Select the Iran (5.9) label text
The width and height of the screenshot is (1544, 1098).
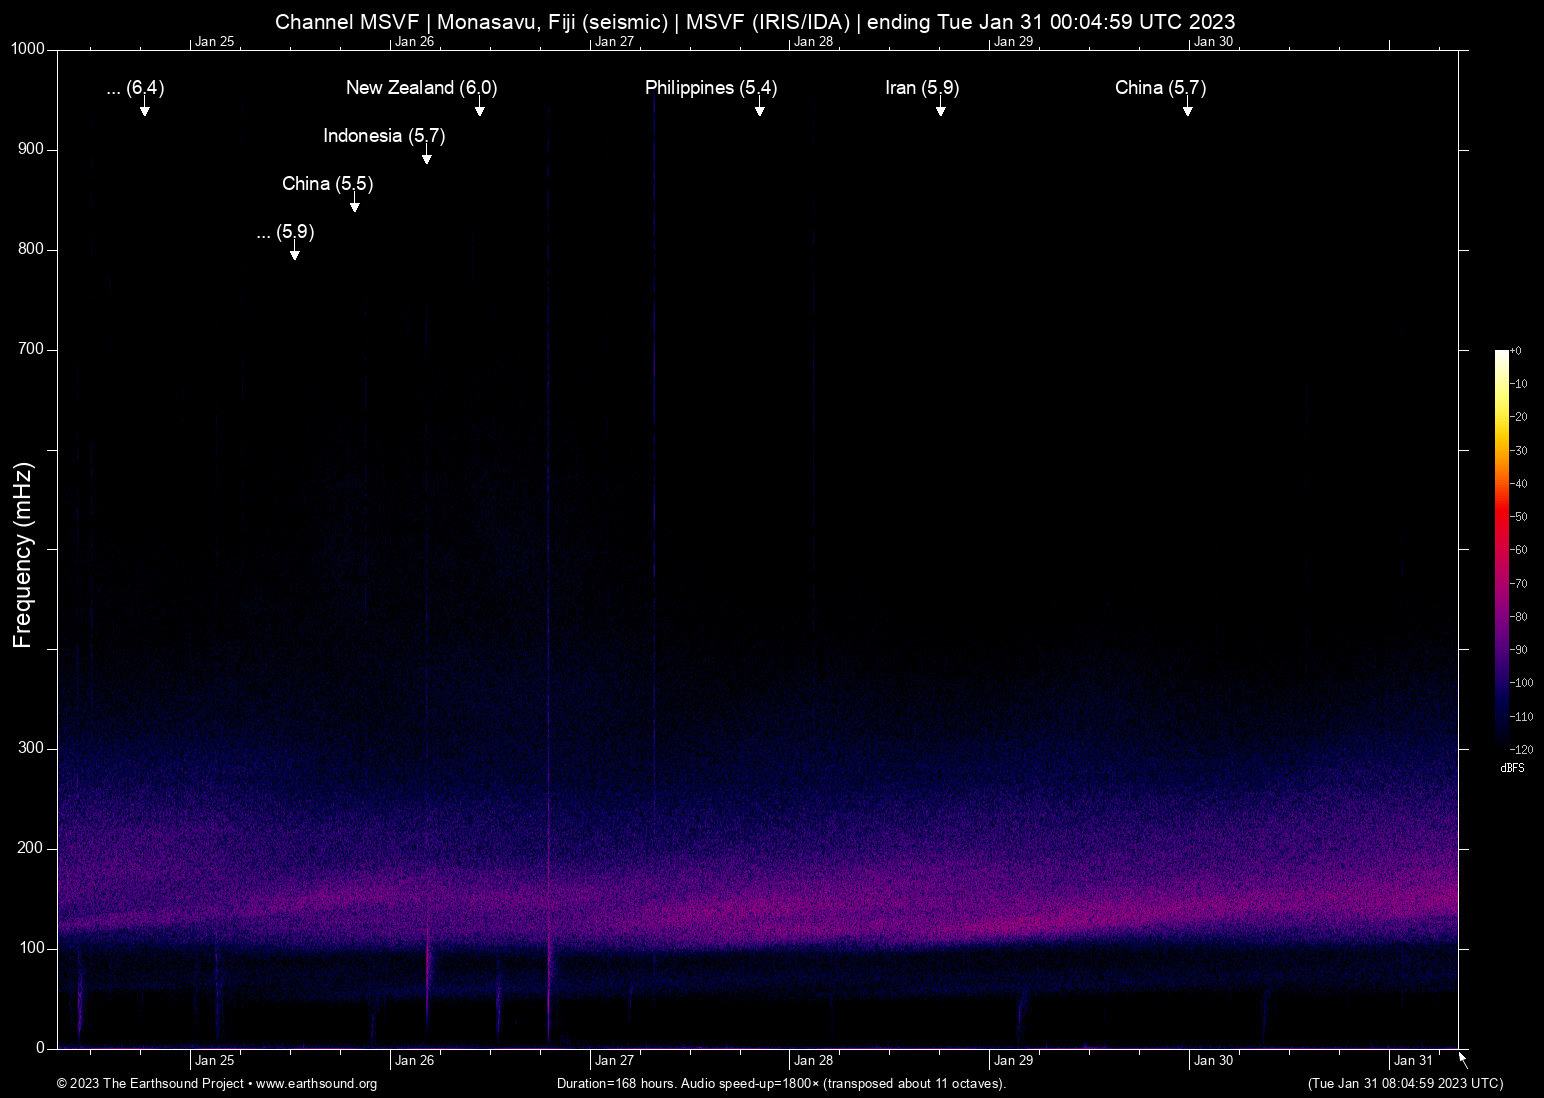click(x=920, y=88)
